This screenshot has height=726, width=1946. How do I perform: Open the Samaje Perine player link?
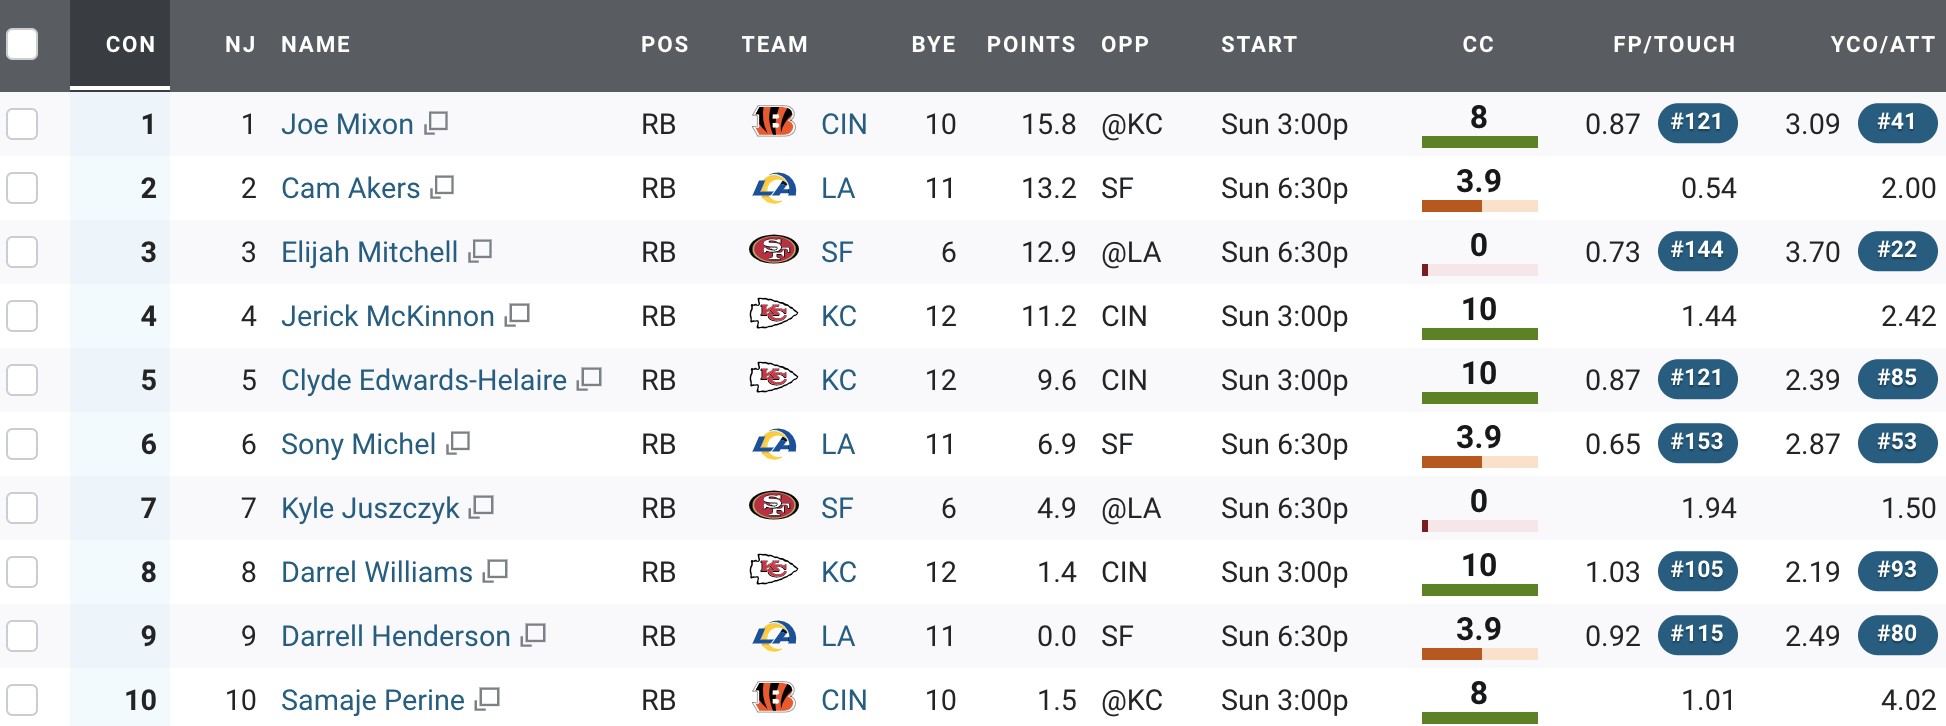coord(373,700)
